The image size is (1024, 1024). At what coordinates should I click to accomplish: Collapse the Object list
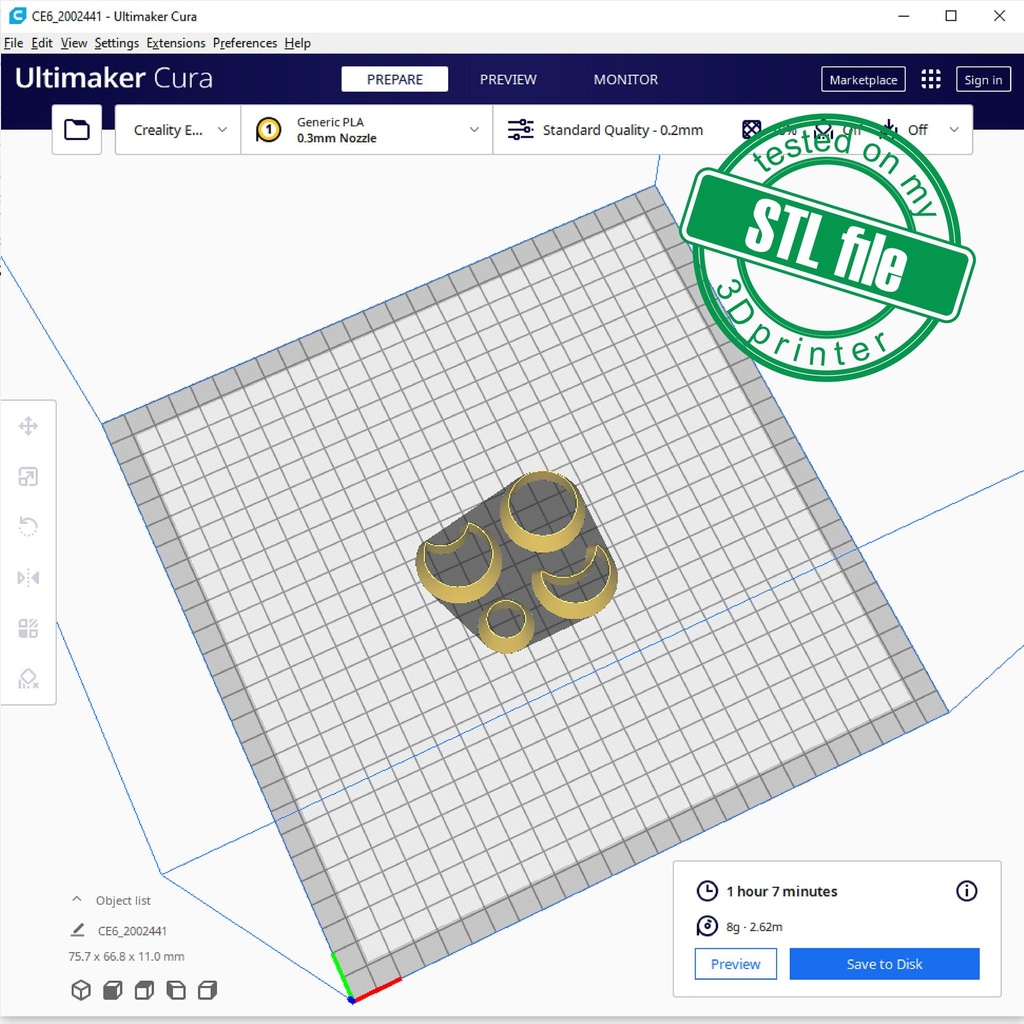click(x=77, y=900)
